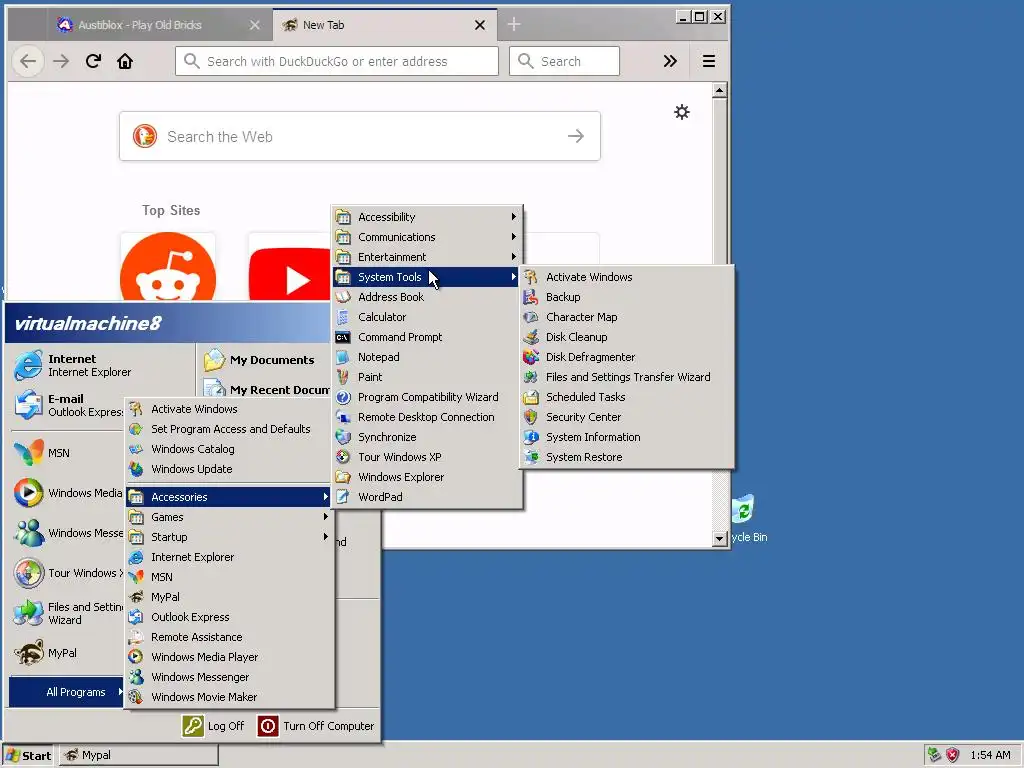
Task: Start Disk Cleanup tool
Action: (x=627, y=337)
